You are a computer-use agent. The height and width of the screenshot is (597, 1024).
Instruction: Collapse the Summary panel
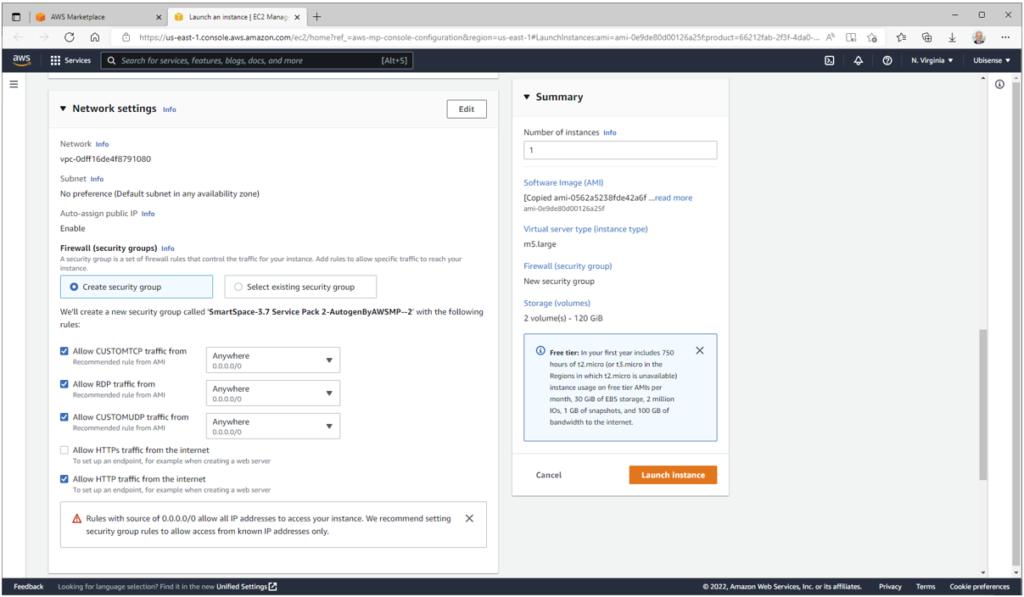527,97
